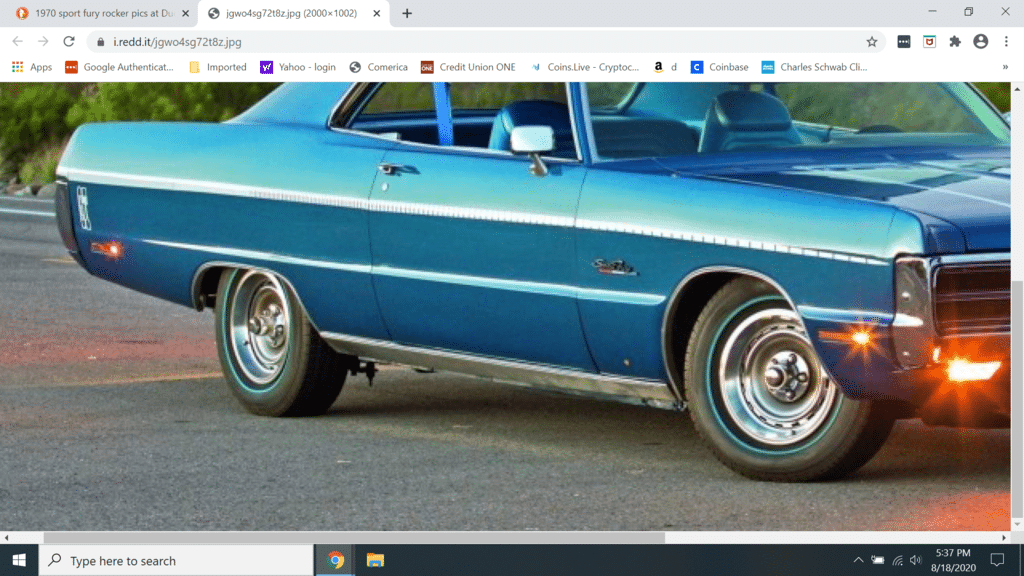This screenshot has height=576, width=1024.
Task: Expand the bookmarks overflow chevron
Action: click(1005, 67)
